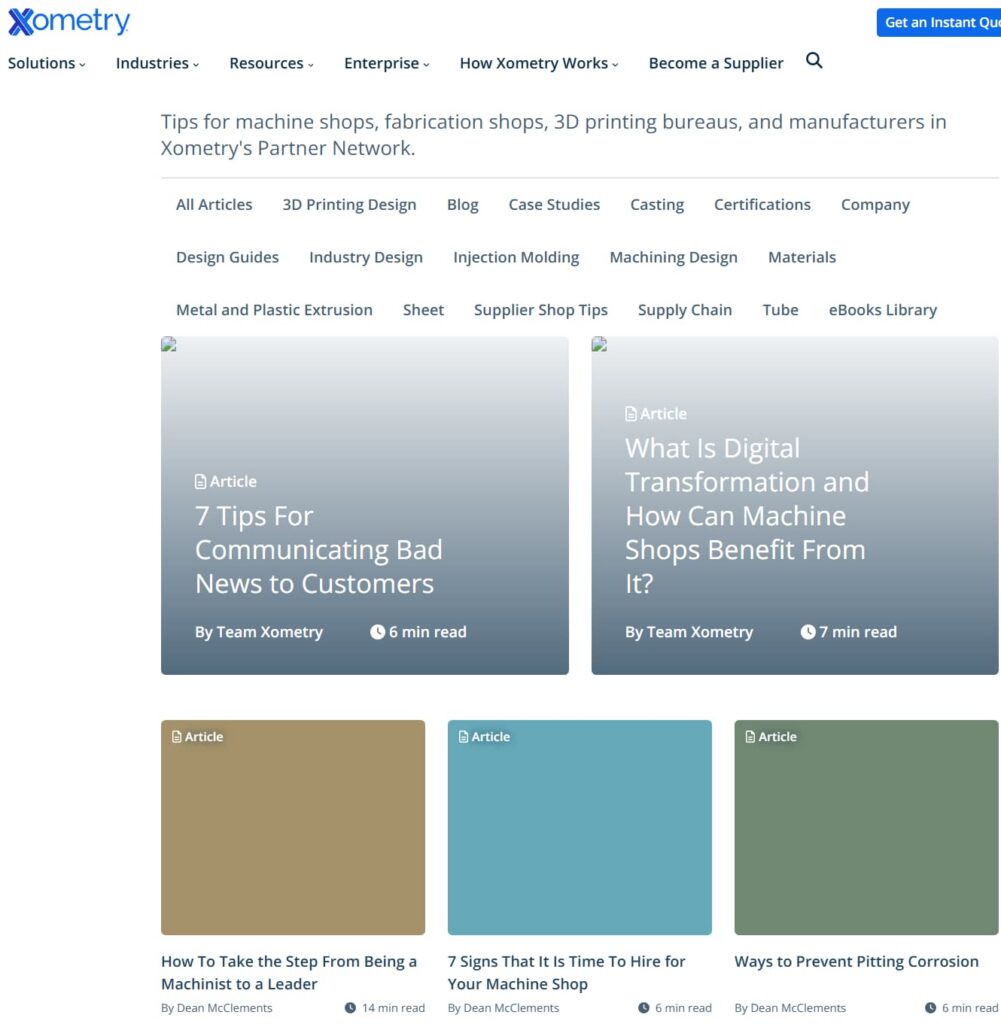Select the Supplier Shop Tips category
Screen dimensions: 1001x1024
(541, 310)
